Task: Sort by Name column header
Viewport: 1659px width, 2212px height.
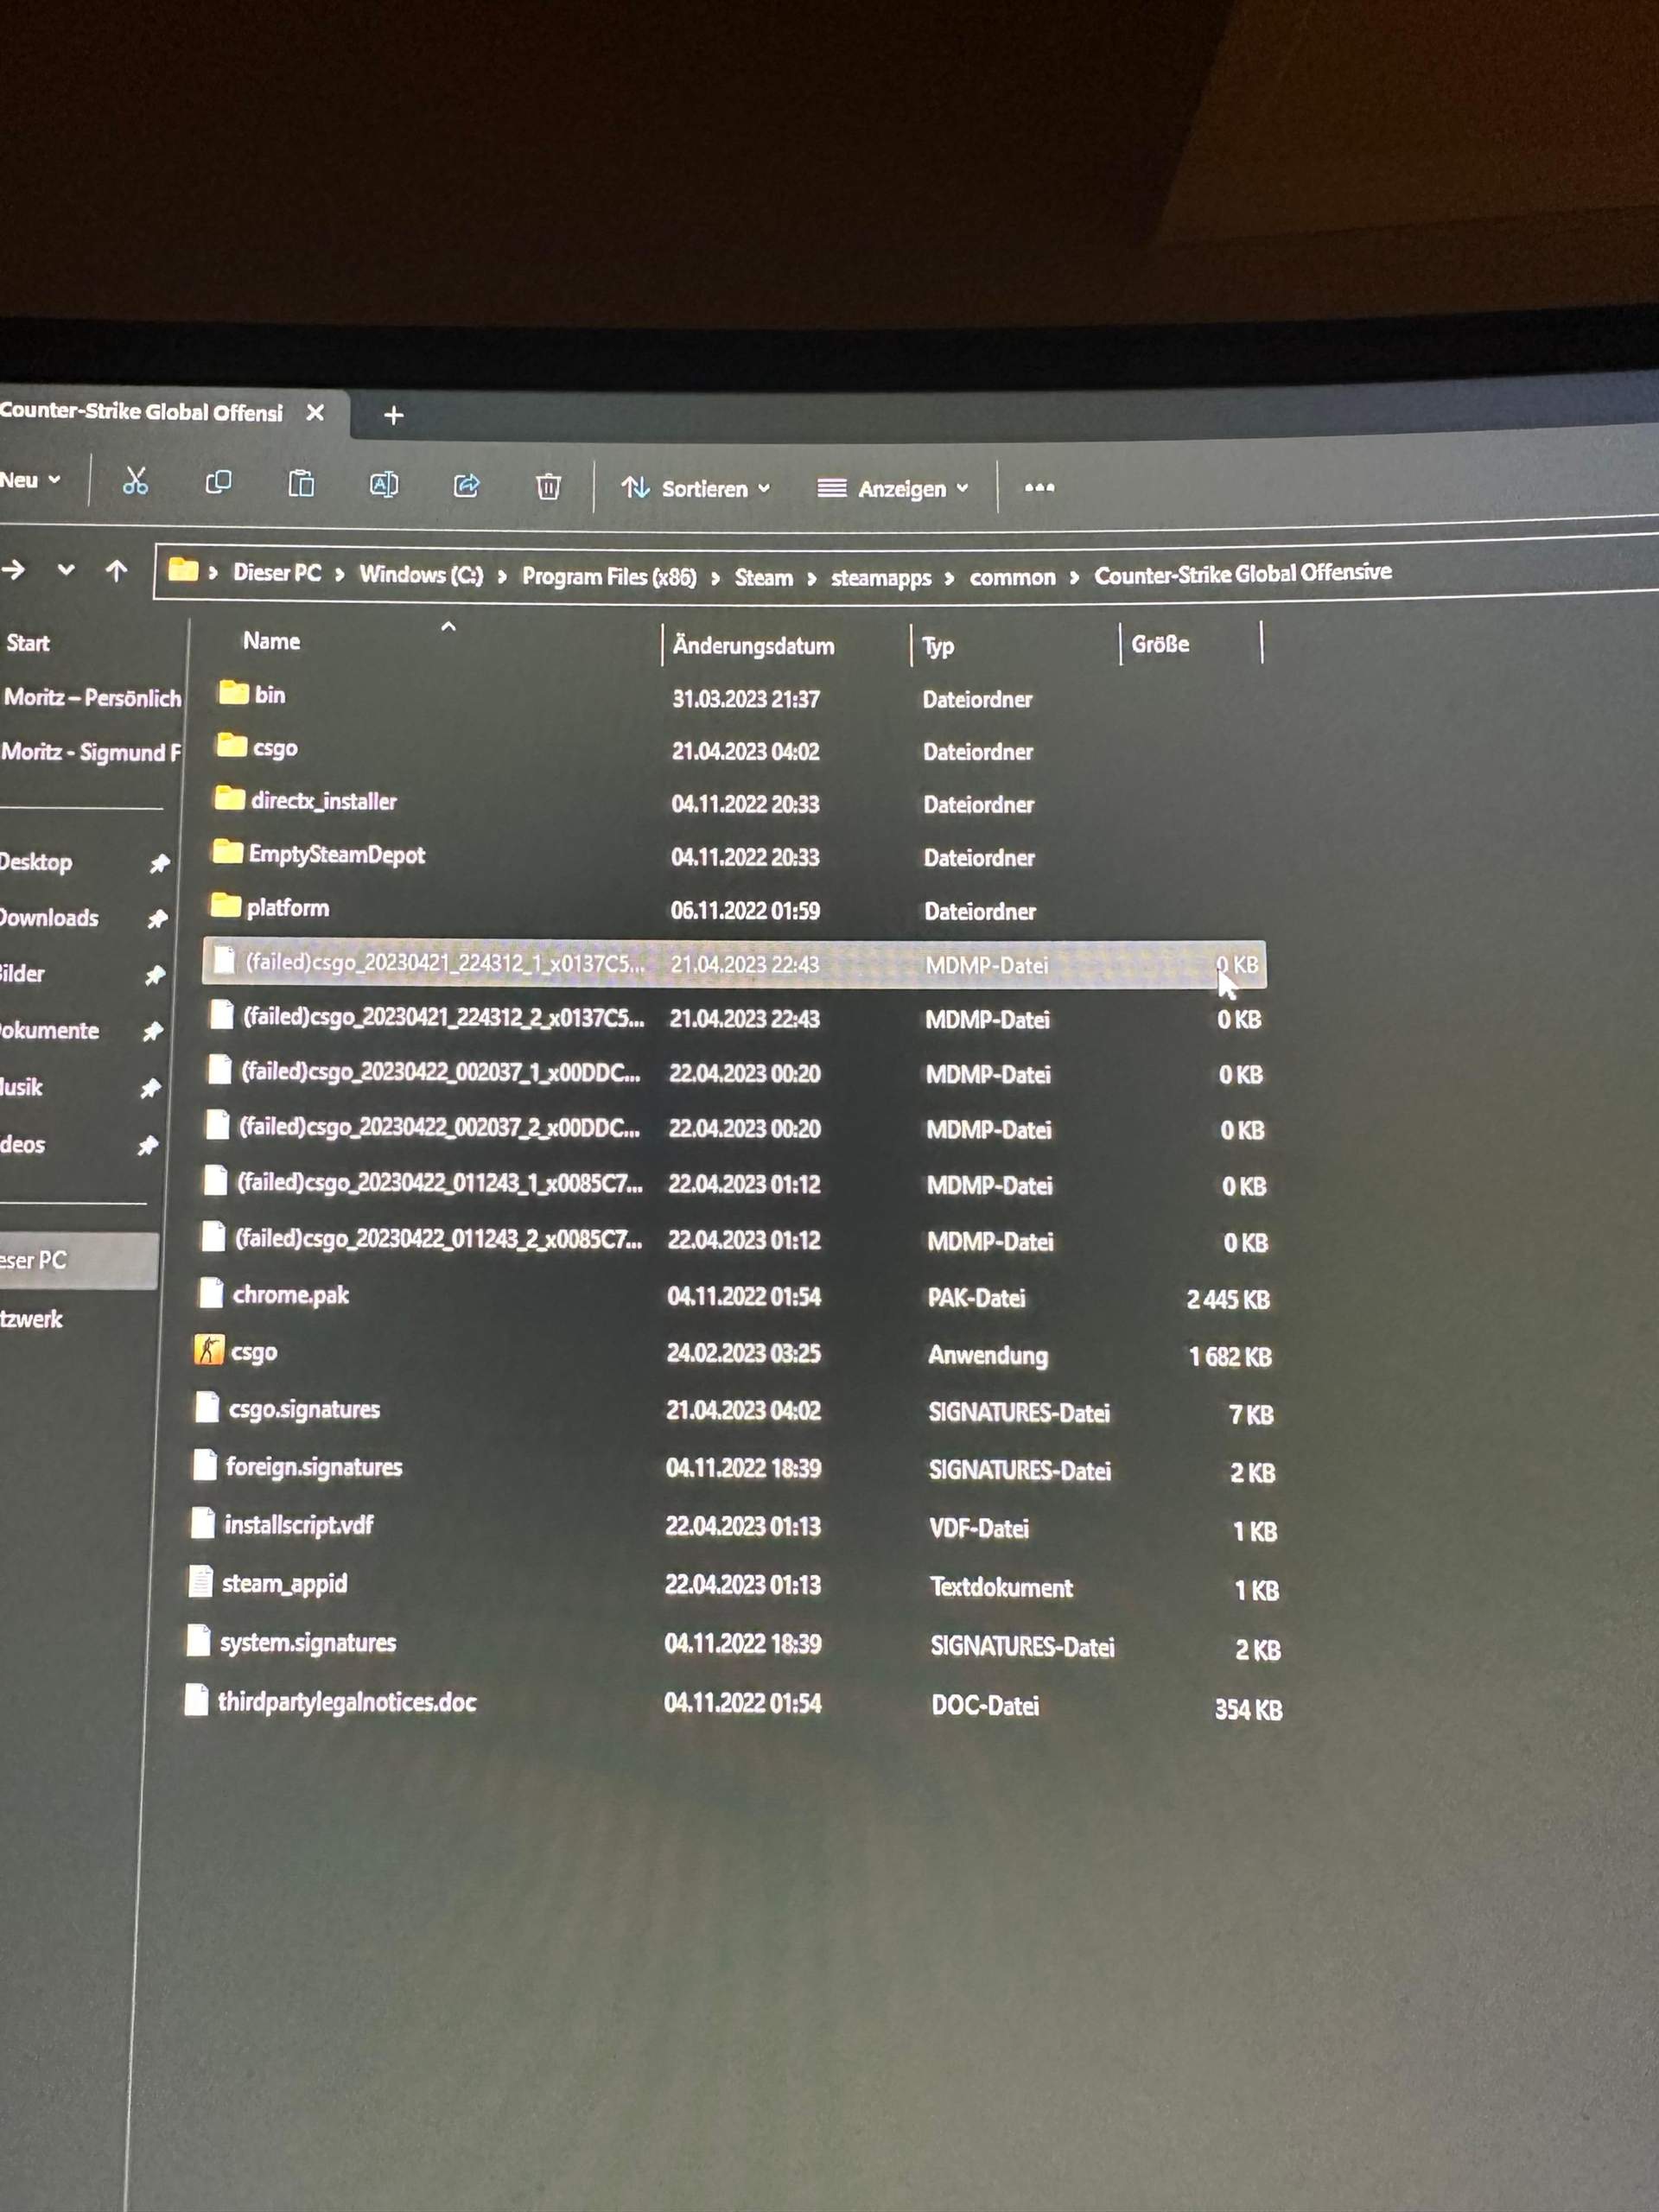Action: coord(271,641)
